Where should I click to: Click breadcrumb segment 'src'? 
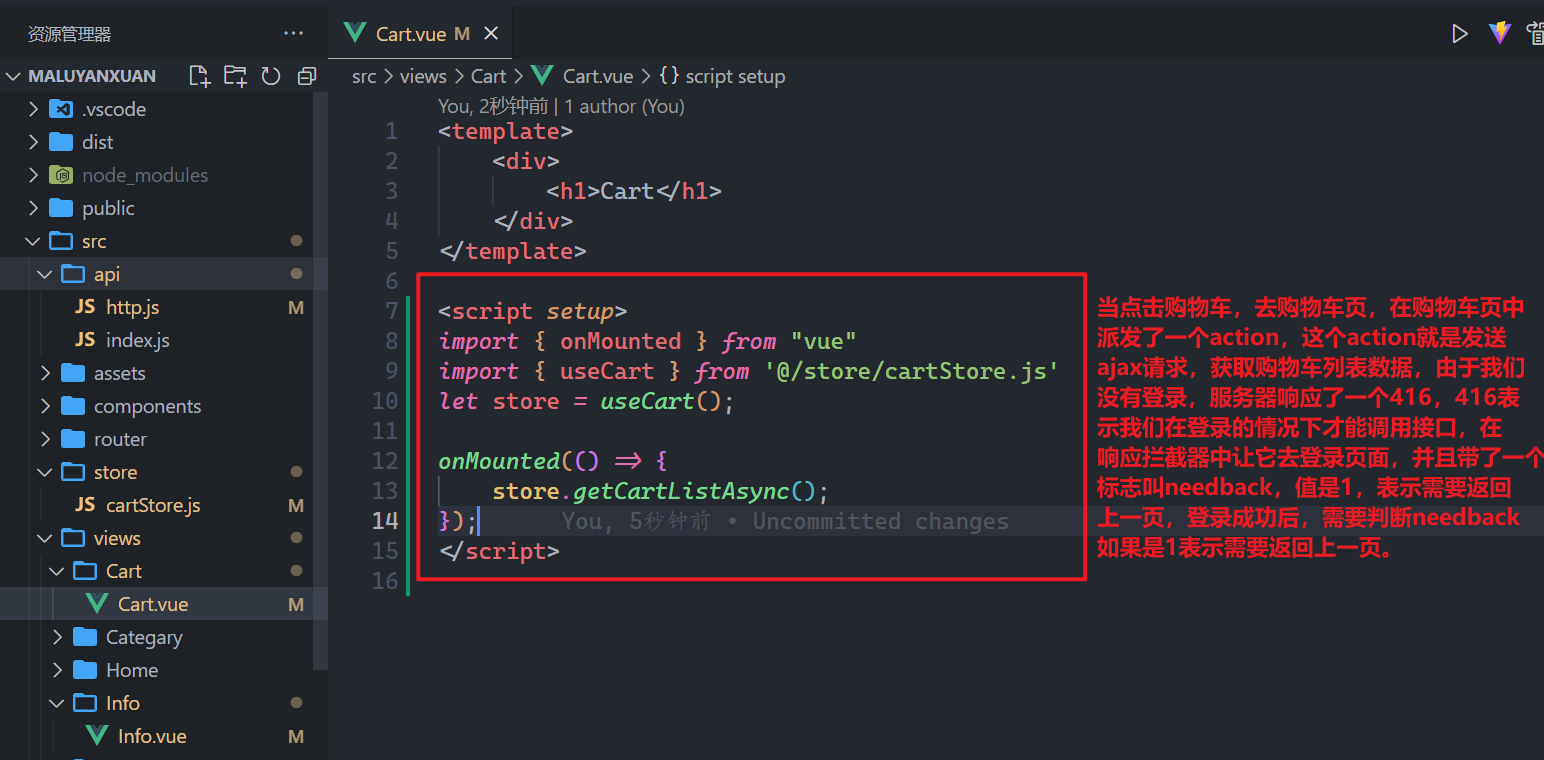pos(364,76)
